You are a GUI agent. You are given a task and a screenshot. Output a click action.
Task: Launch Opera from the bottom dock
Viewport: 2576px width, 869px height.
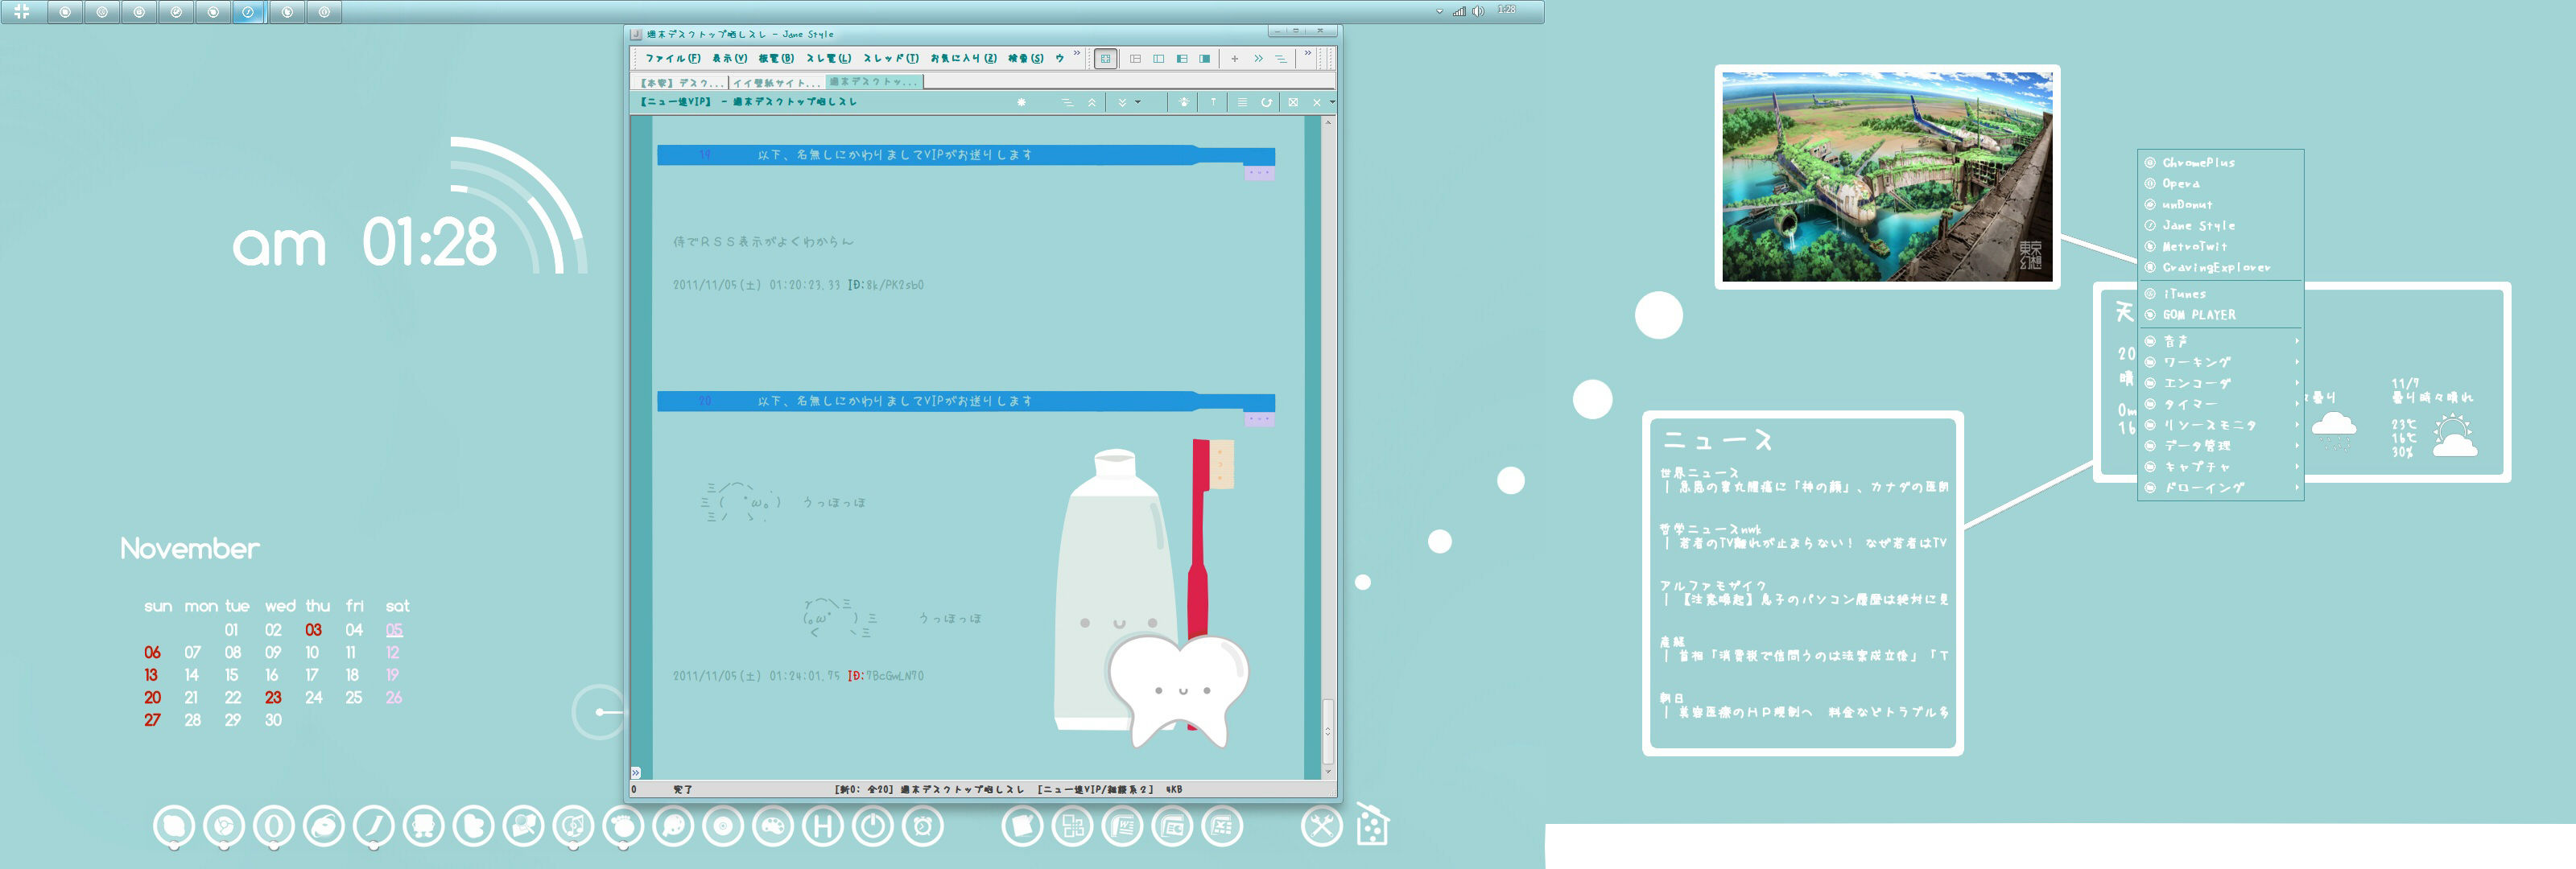274,826
